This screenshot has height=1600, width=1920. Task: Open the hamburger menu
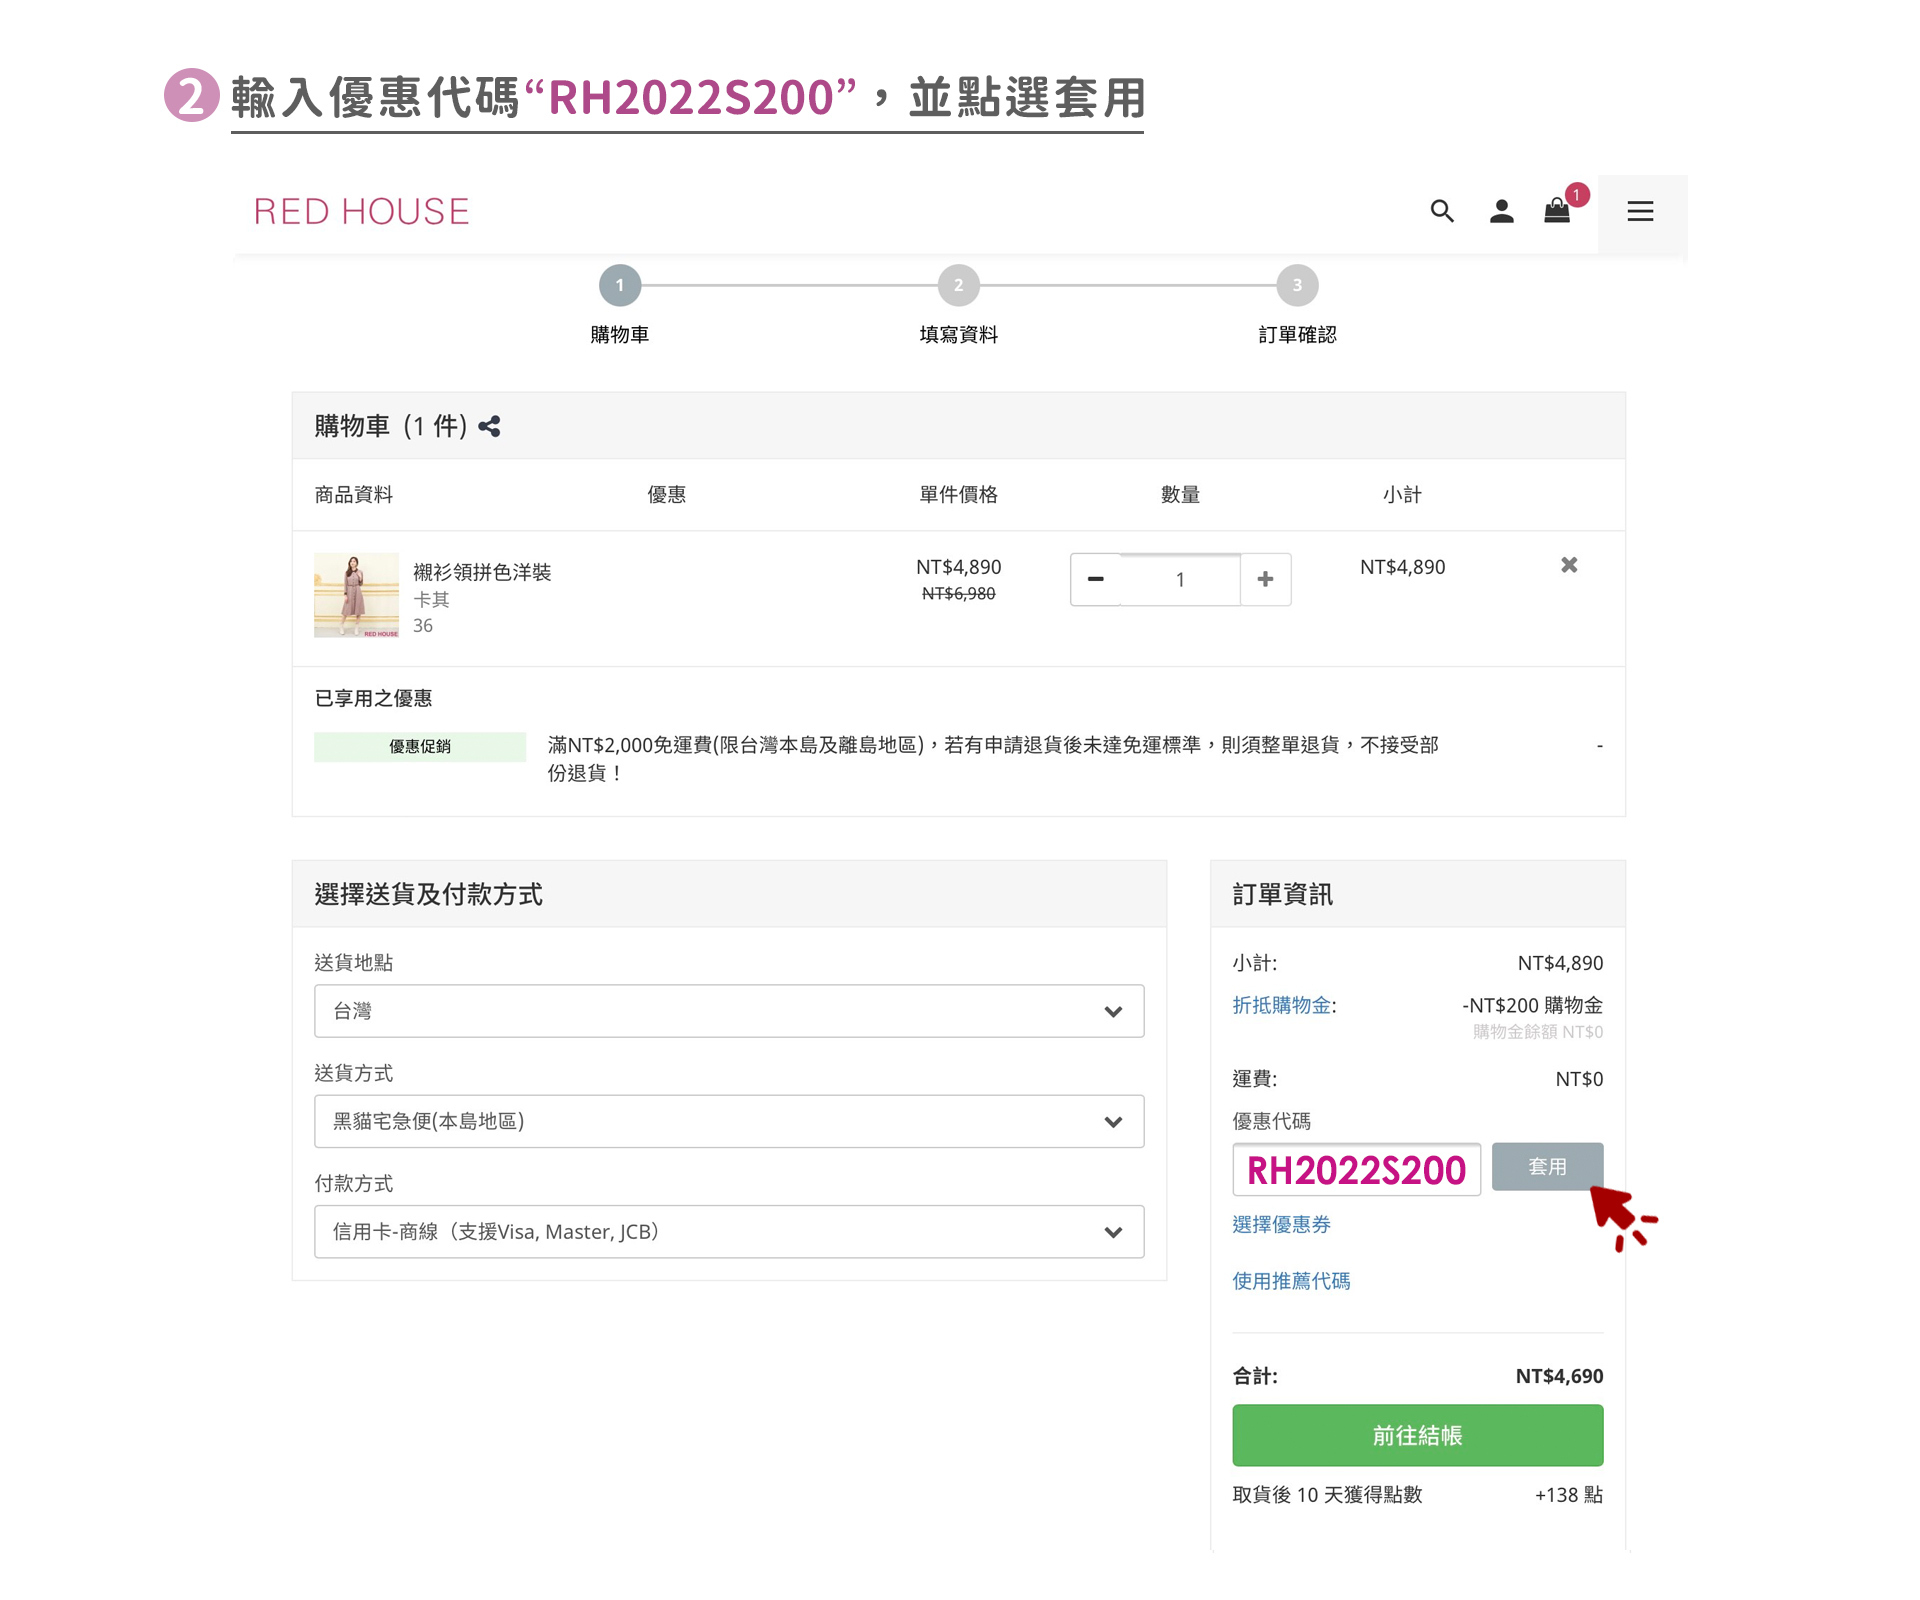pyautogui.click(x=1640, y=211)
